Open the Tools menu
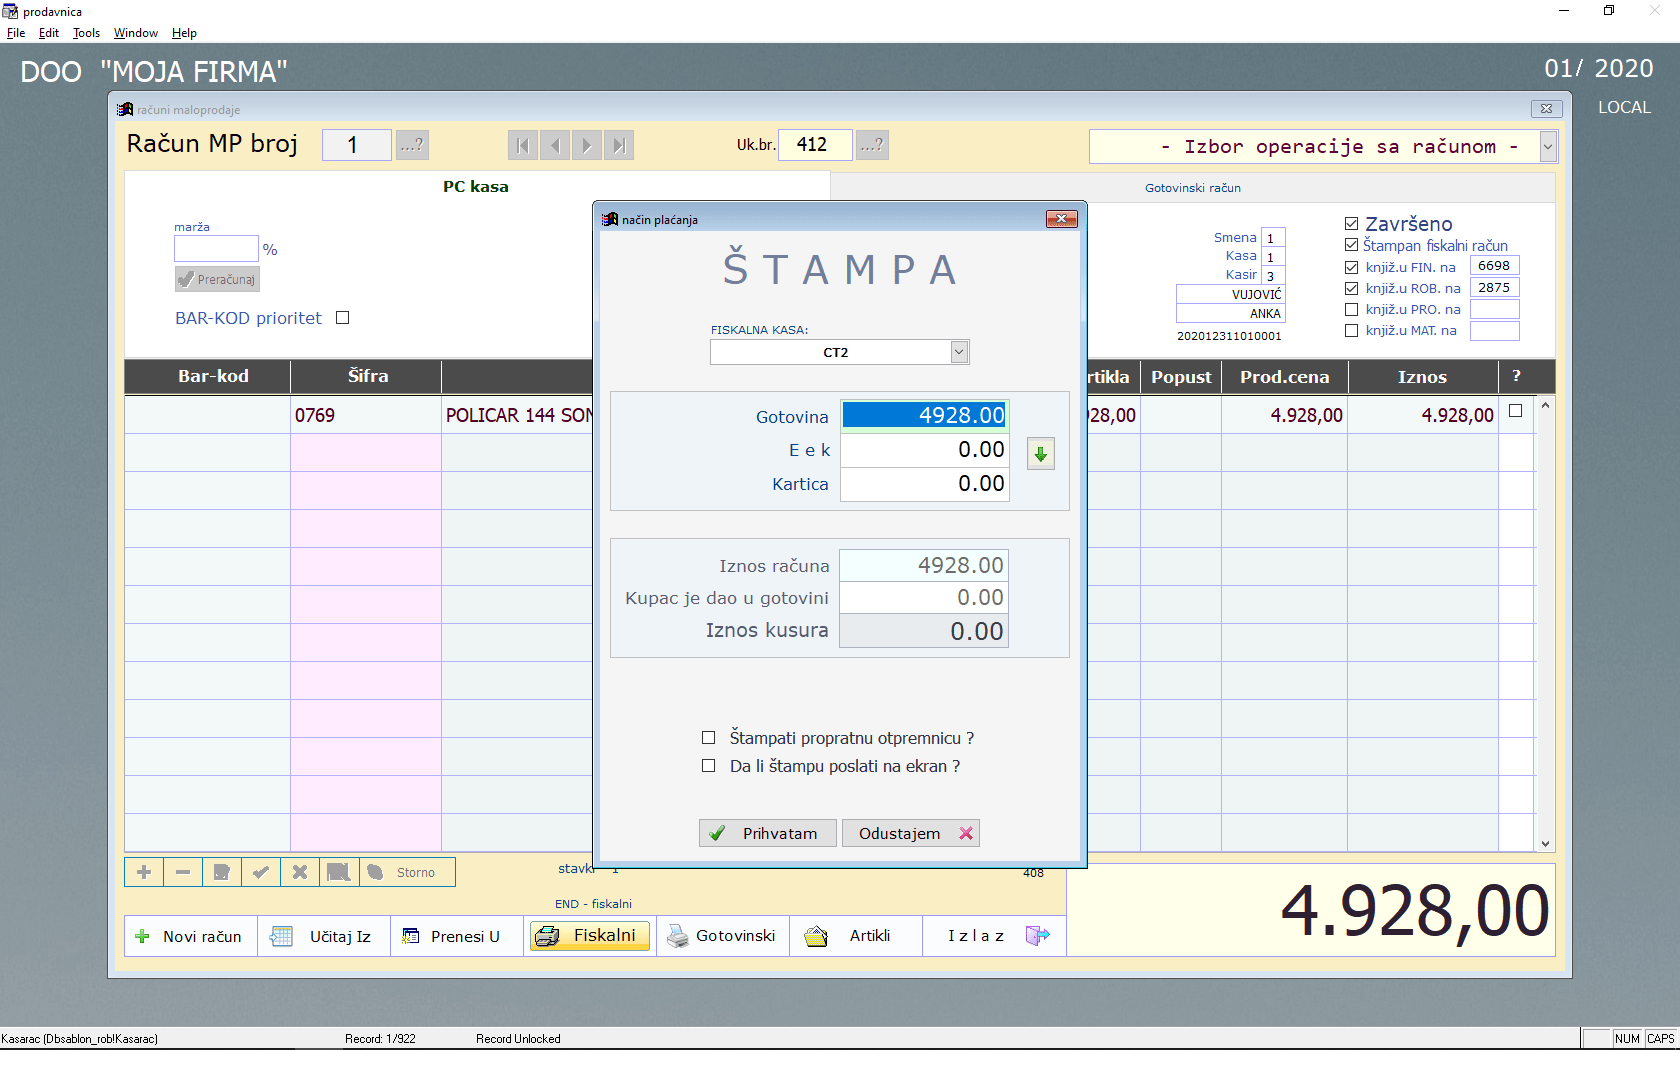Image resolution: width=1680 pixels, height=1078 pixels. click(x=86, y=33)
